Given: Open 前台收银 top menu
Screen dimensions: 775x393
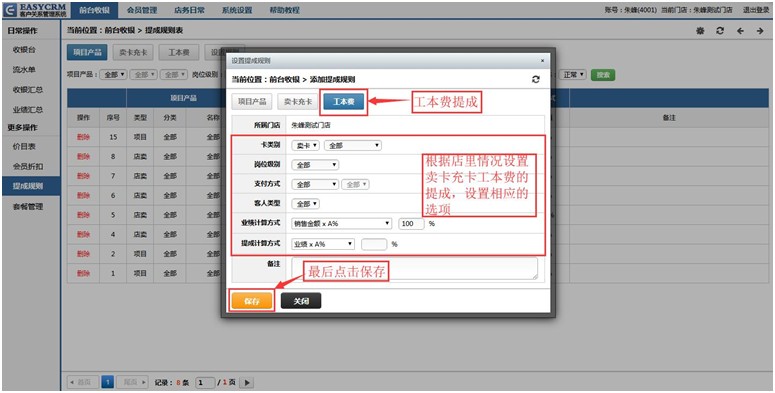Looking at the screenshot, I should (94, 10).
